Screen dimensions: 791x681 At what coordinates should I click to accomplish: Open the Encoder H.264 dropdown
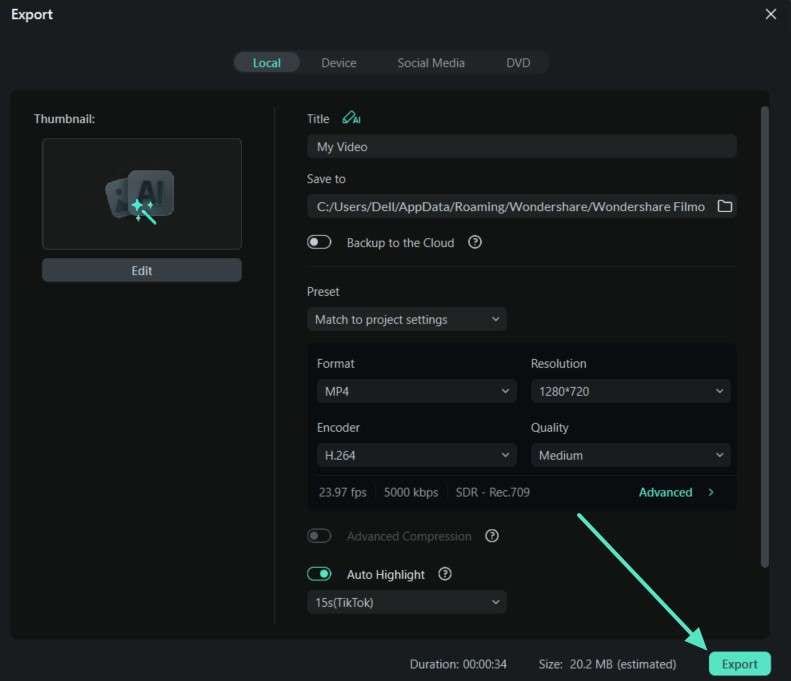[417, 456]
